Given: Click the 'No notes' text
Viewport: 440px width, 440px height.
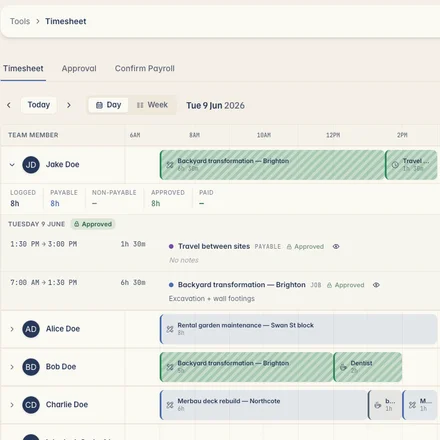Looking at the screenshot, I should (x=184, y=260).
